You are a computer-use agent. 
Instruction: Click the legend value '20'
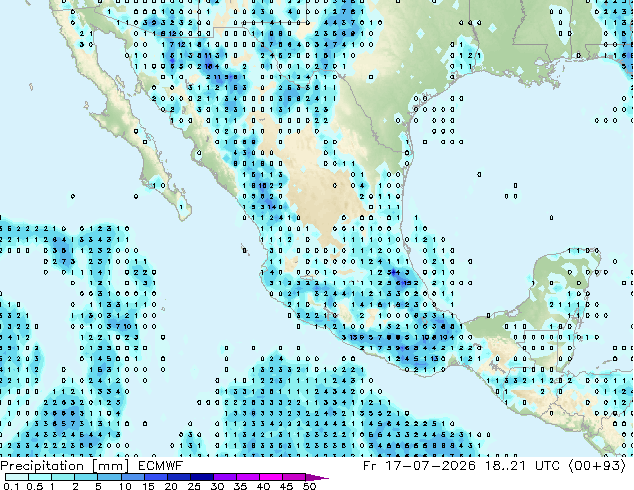(171, 486)
